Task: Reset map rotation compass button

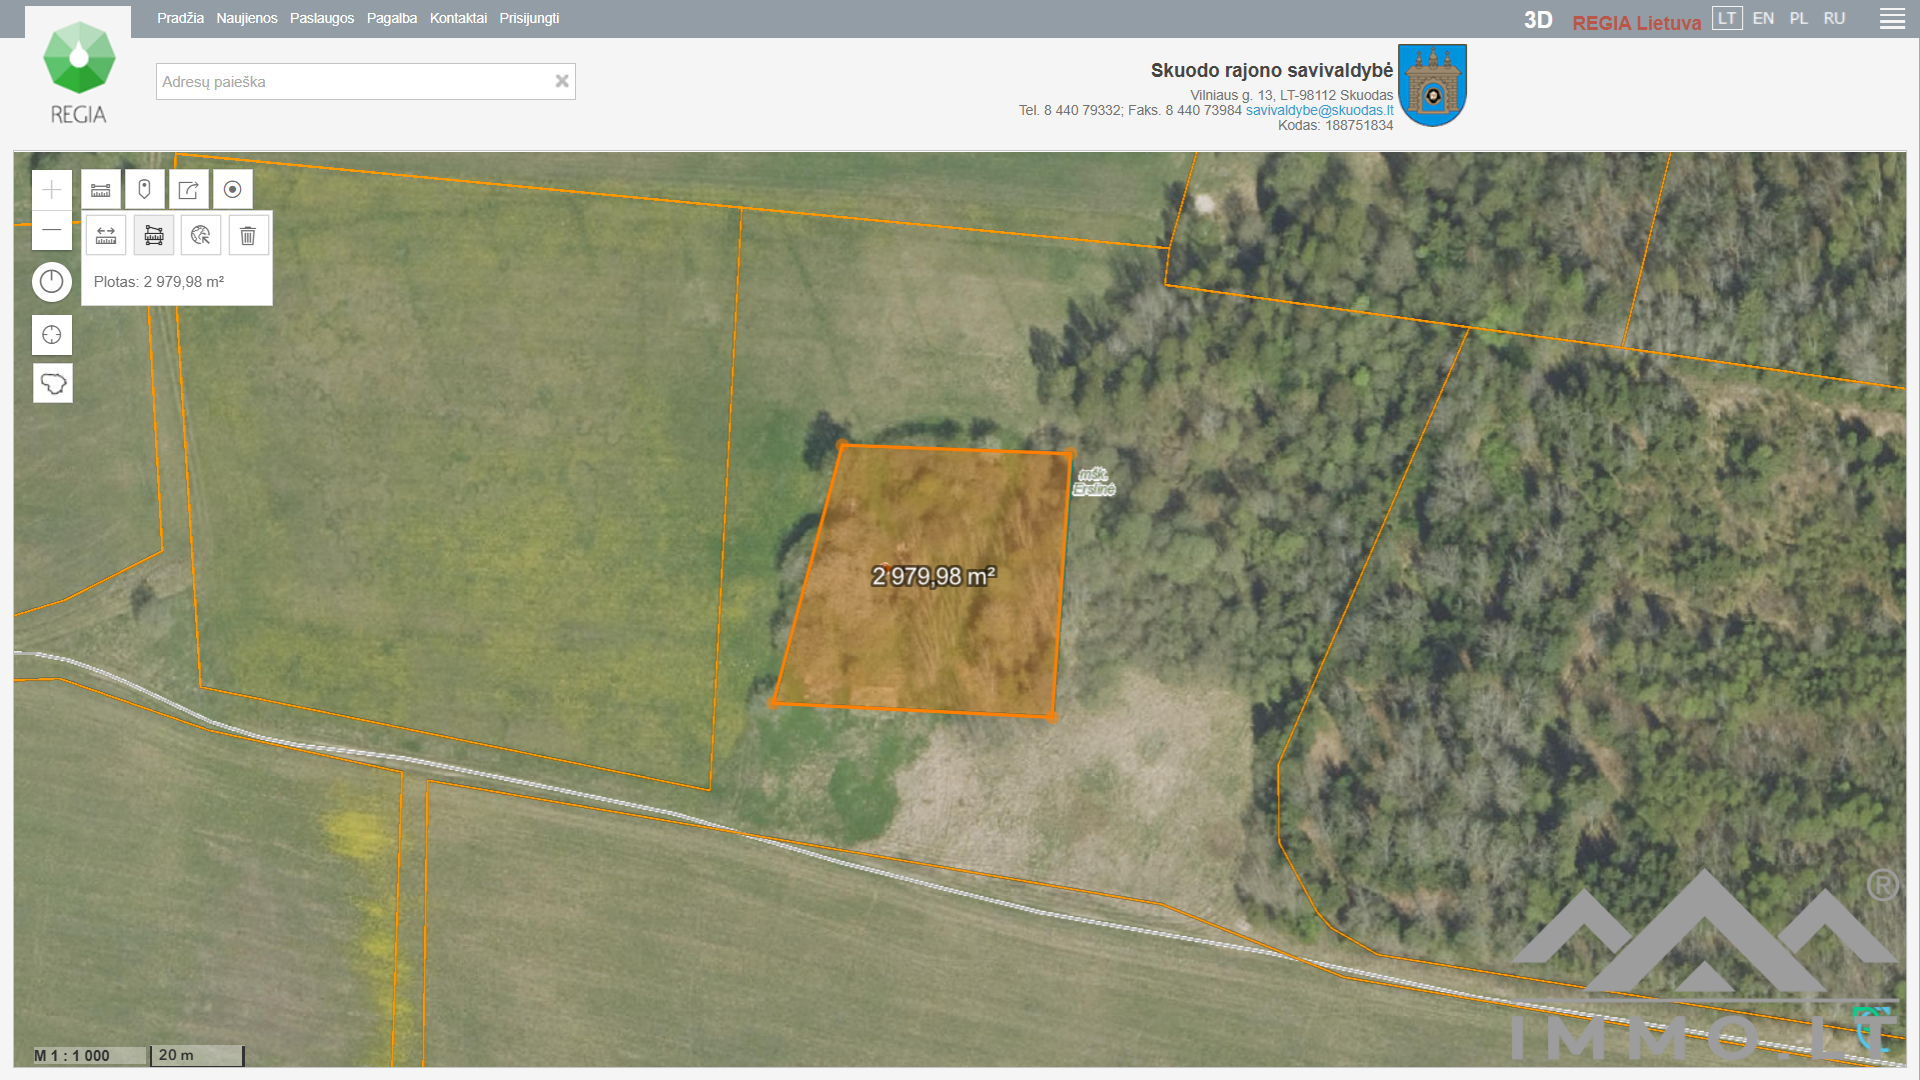Action: click(52, 282)
